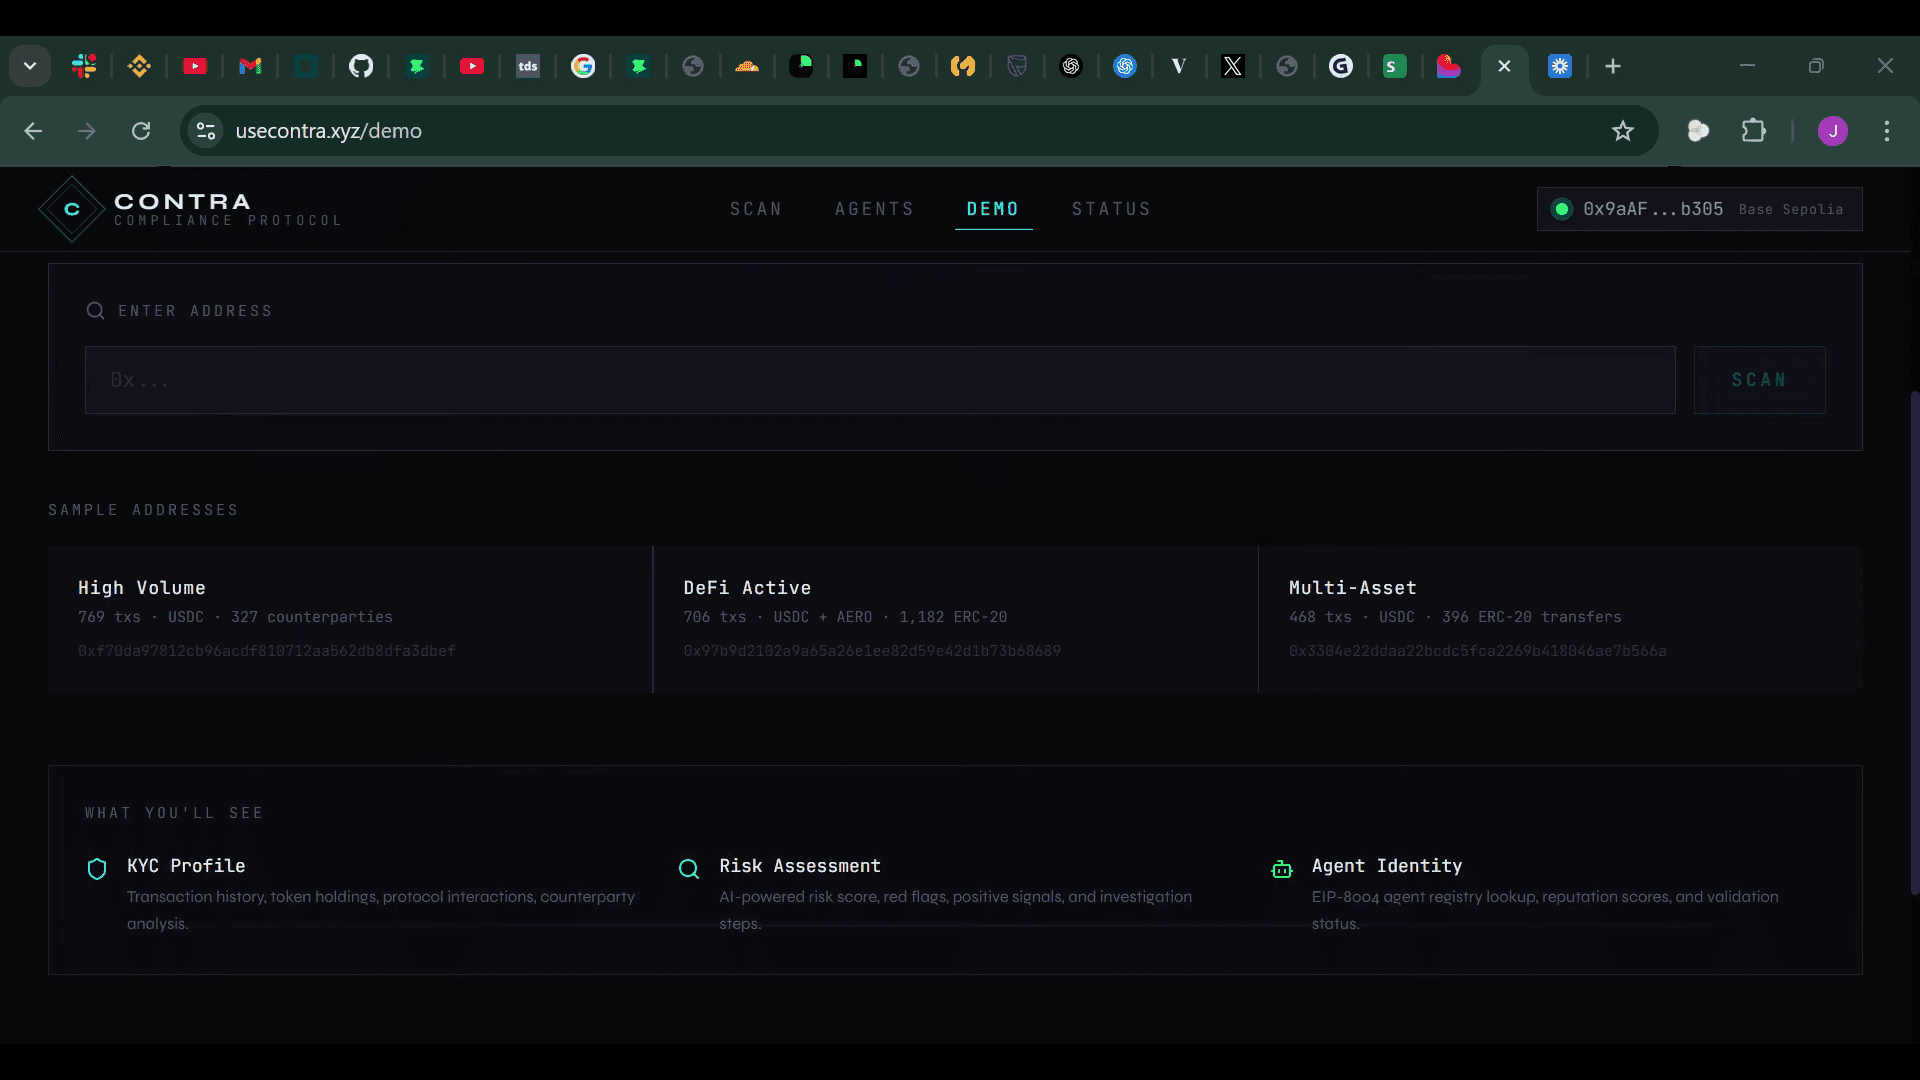Click the Base Sepolia network label
1920x1080 pixels.
(x=1791, y=209)
